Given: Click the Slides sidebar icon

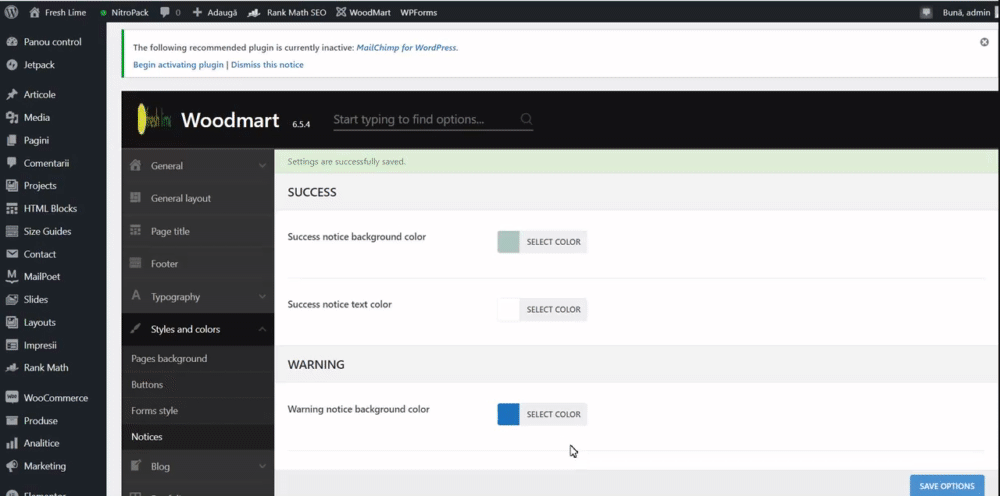Looking at the screenshot, I should click(x=11, y=300).
